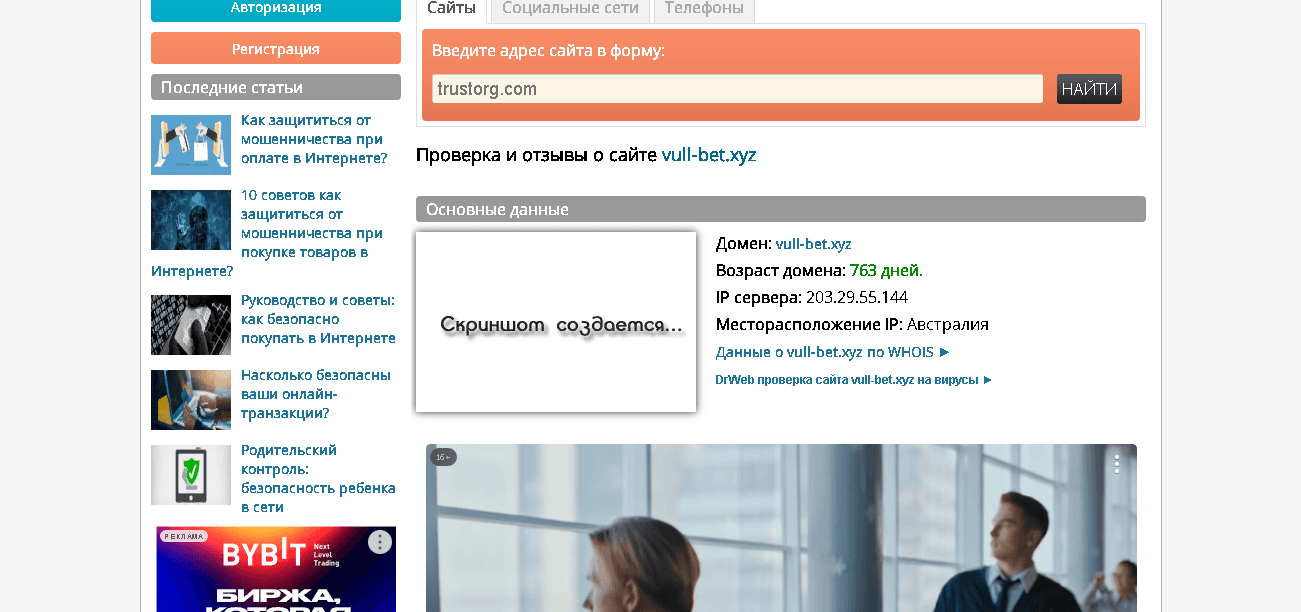Switch to the Социальные сети tab
The height and width of the screenshot is (612, 1301).
tap(568, 9)
